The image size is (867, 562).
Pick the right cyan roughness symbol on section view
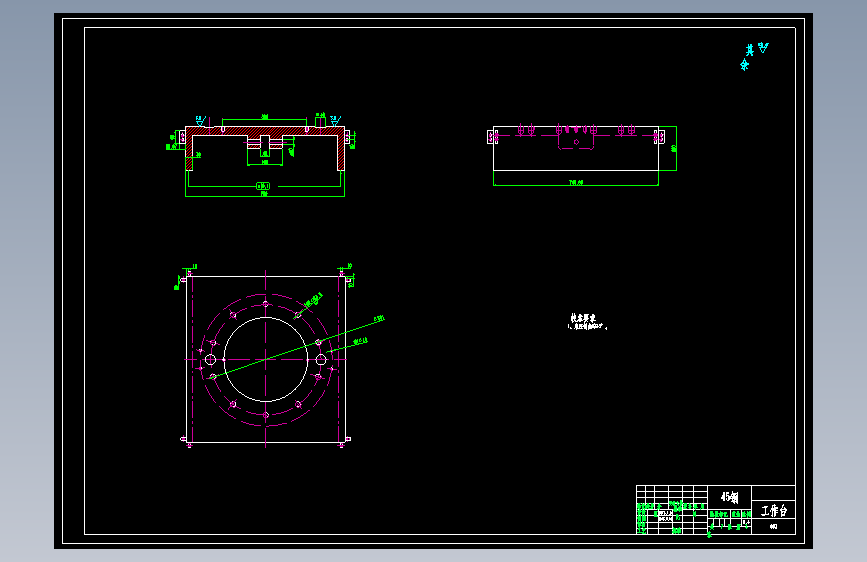335,120
